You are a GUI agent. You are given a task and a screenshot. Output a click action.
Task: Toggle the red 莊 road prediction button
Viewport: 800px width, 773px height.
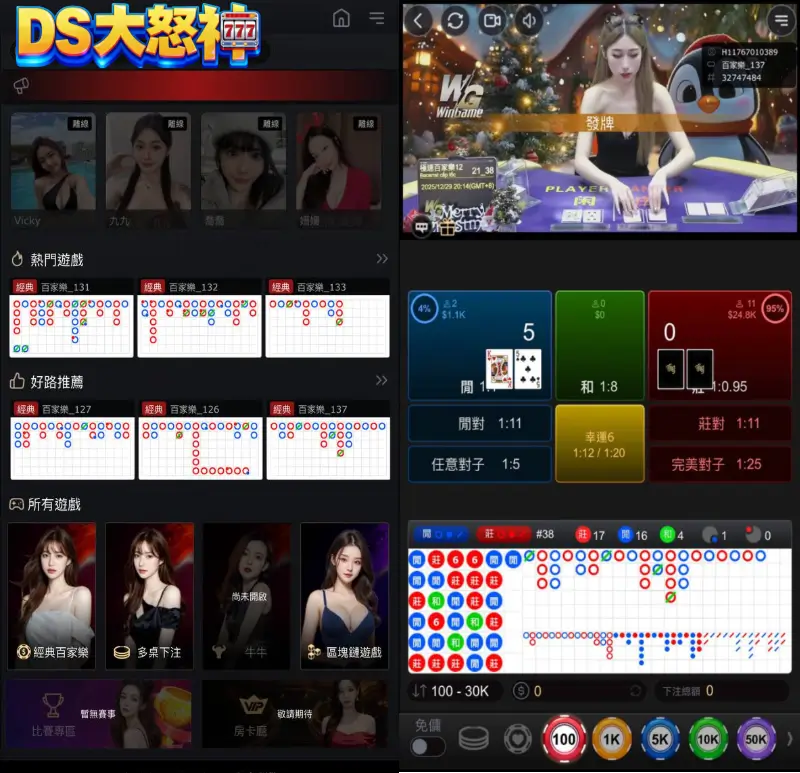502,534
